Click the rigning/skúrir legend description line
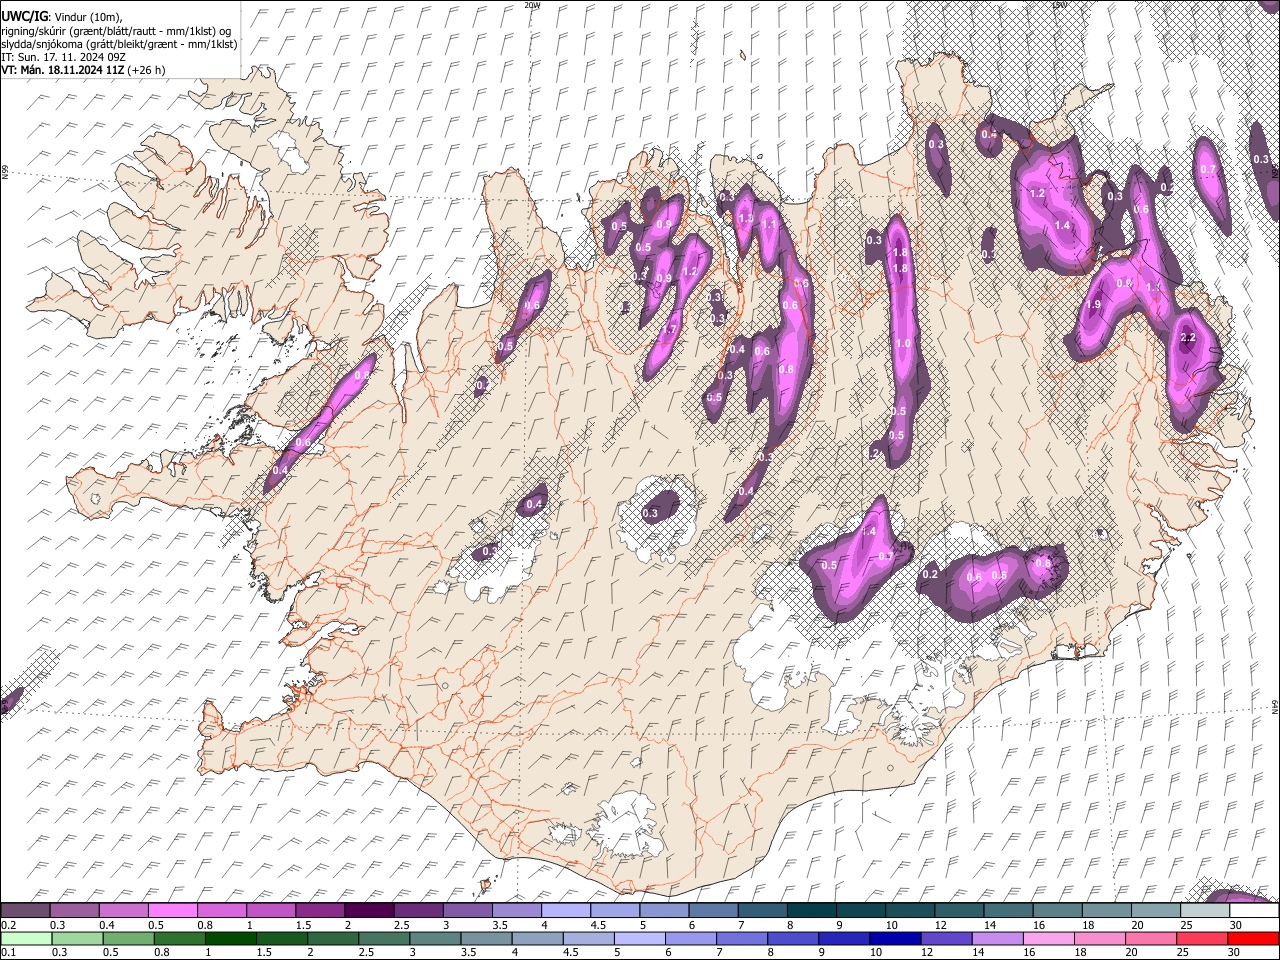1280x960 pixels. pos(116,31)
